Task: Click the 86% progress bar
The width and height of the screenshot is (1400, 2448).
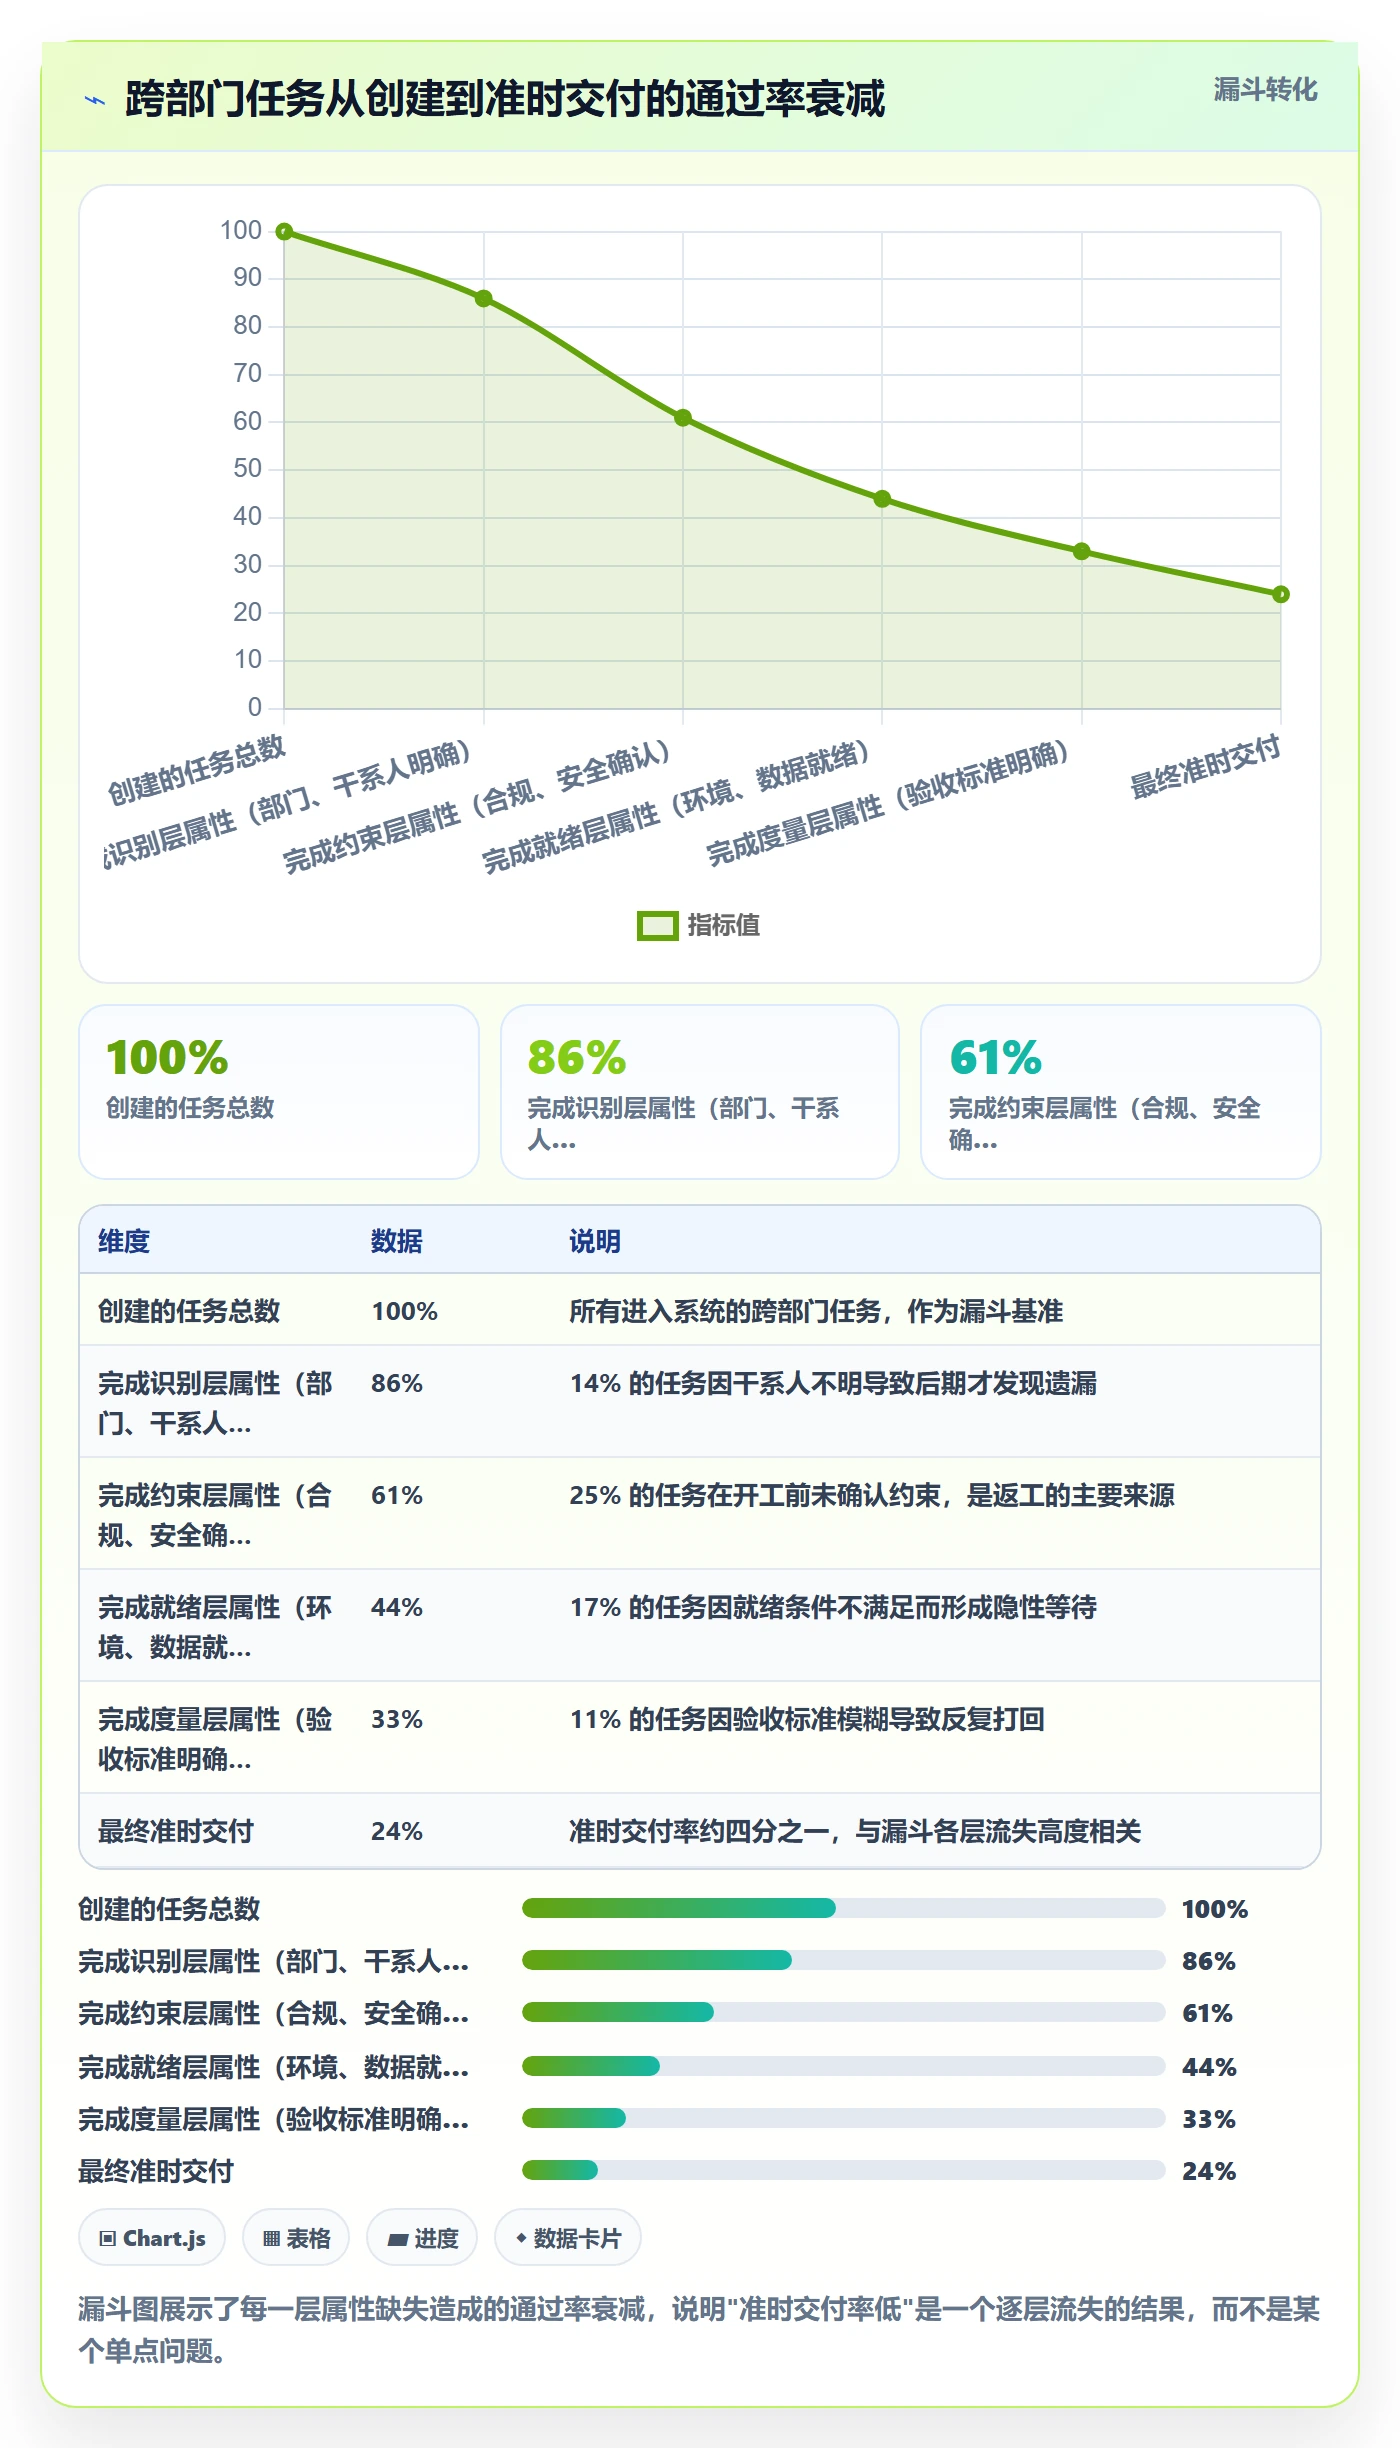Action: coord(843,1960)
